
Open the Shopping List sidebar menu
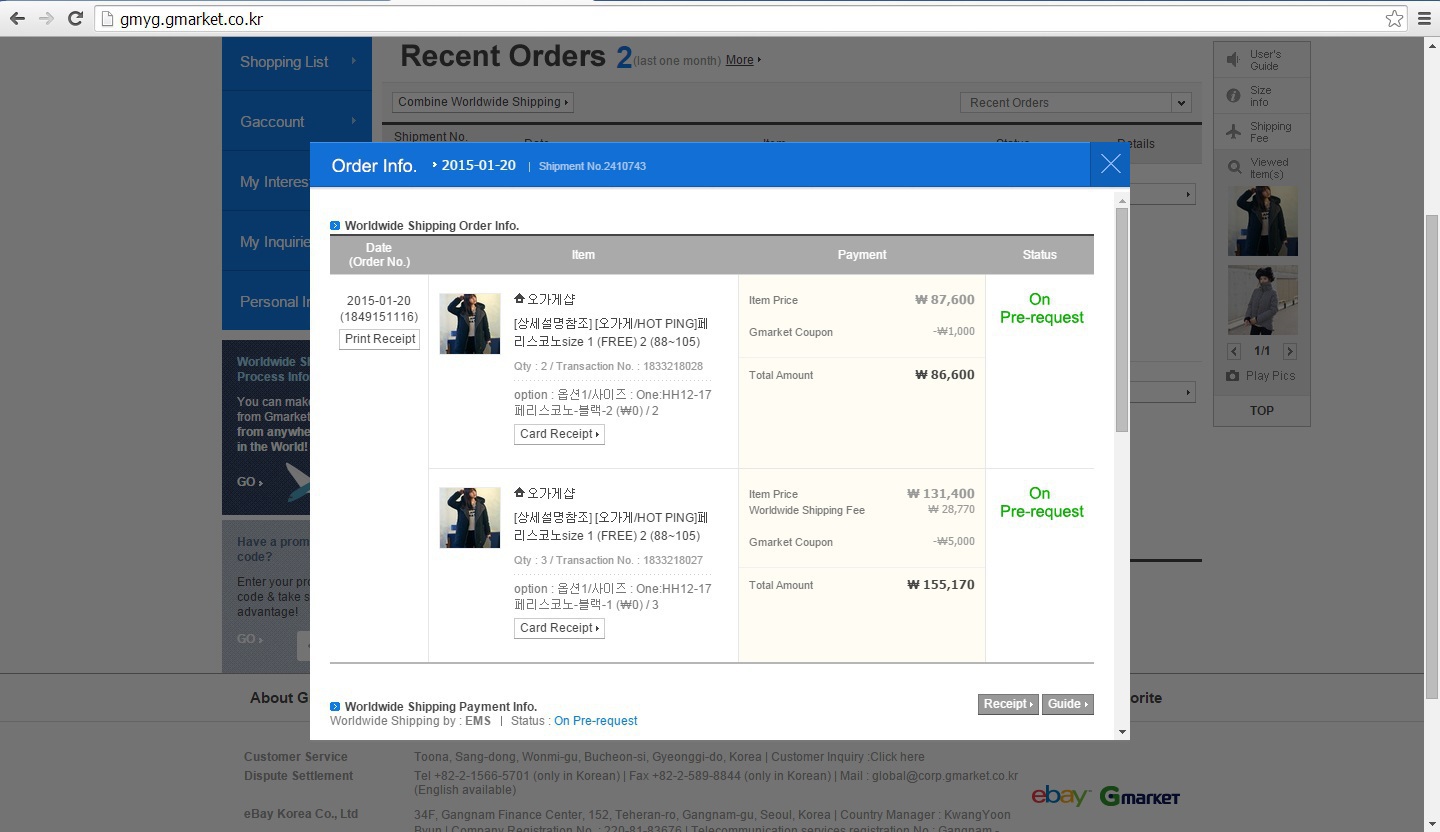297,62
